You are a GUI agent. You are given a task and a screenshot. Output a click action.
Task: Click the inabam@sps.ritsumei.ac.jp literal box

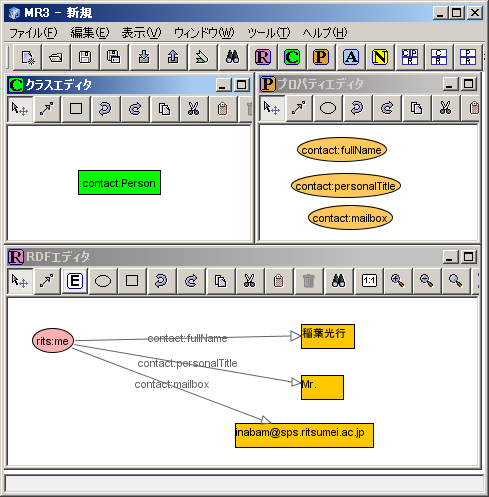tap(304, 435)
